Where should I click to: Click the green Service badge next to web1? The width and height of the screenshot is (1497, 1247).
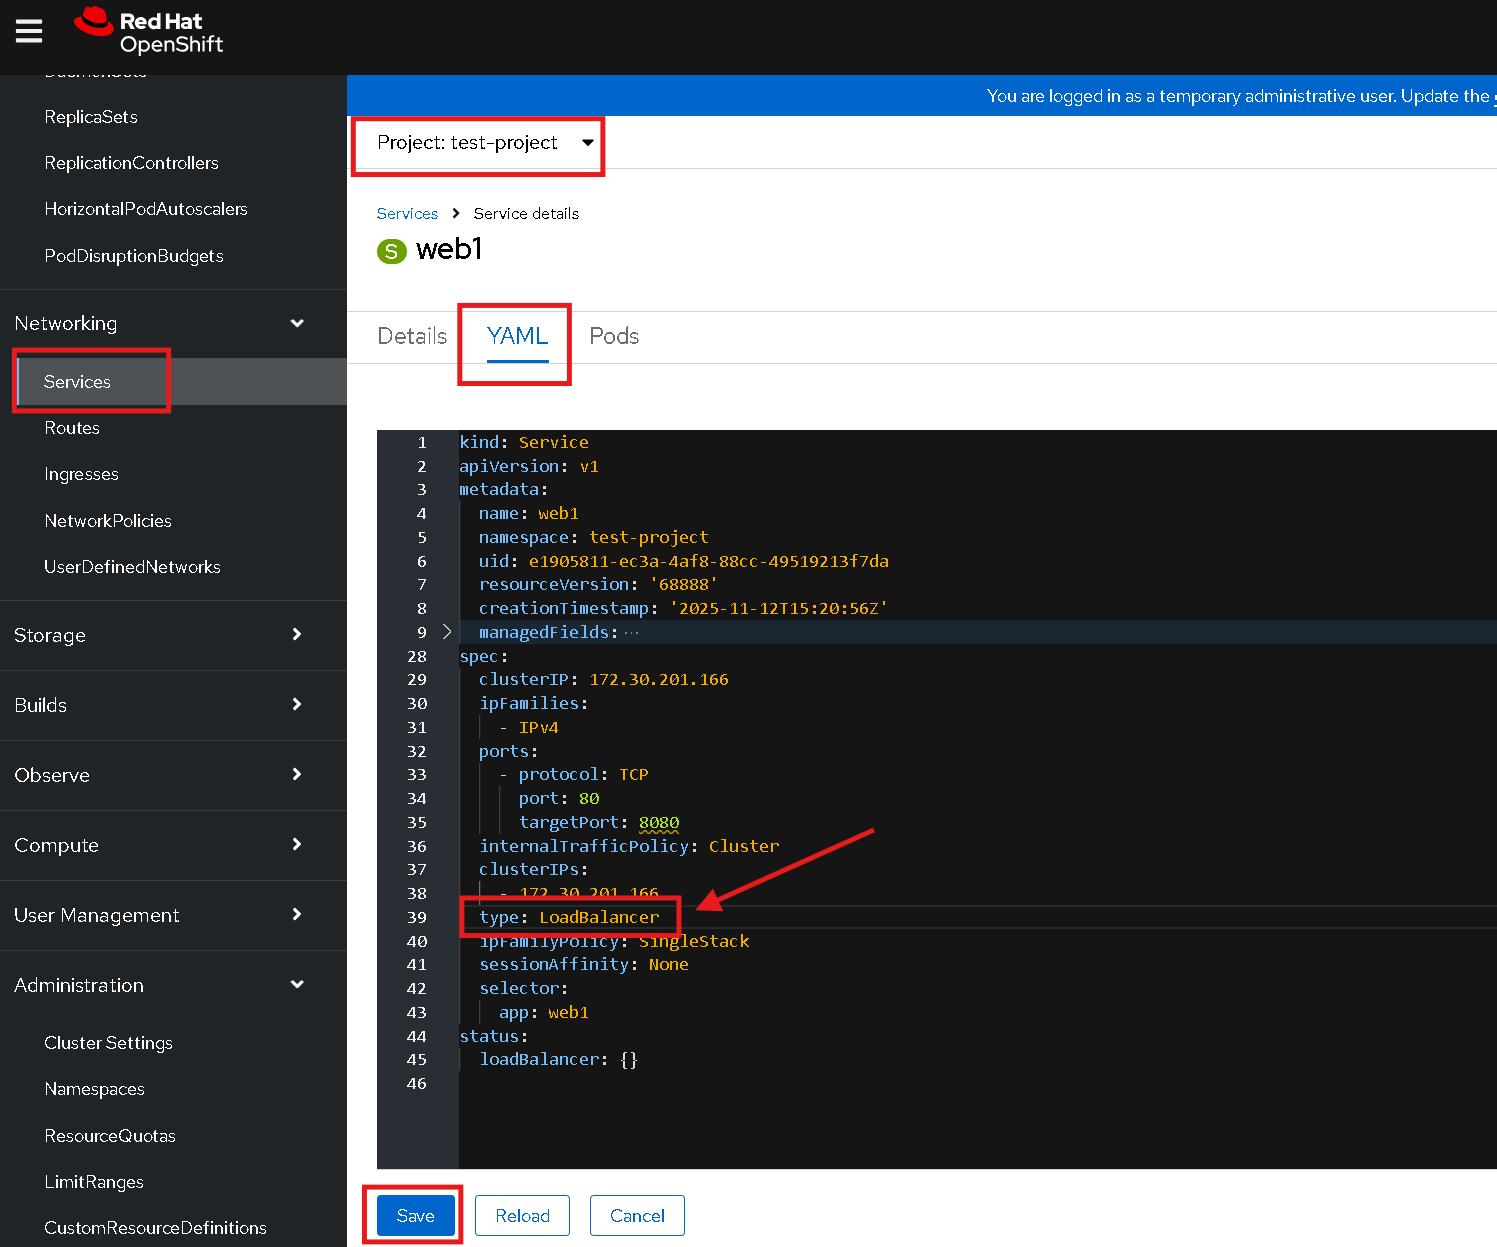coord(391,251)
